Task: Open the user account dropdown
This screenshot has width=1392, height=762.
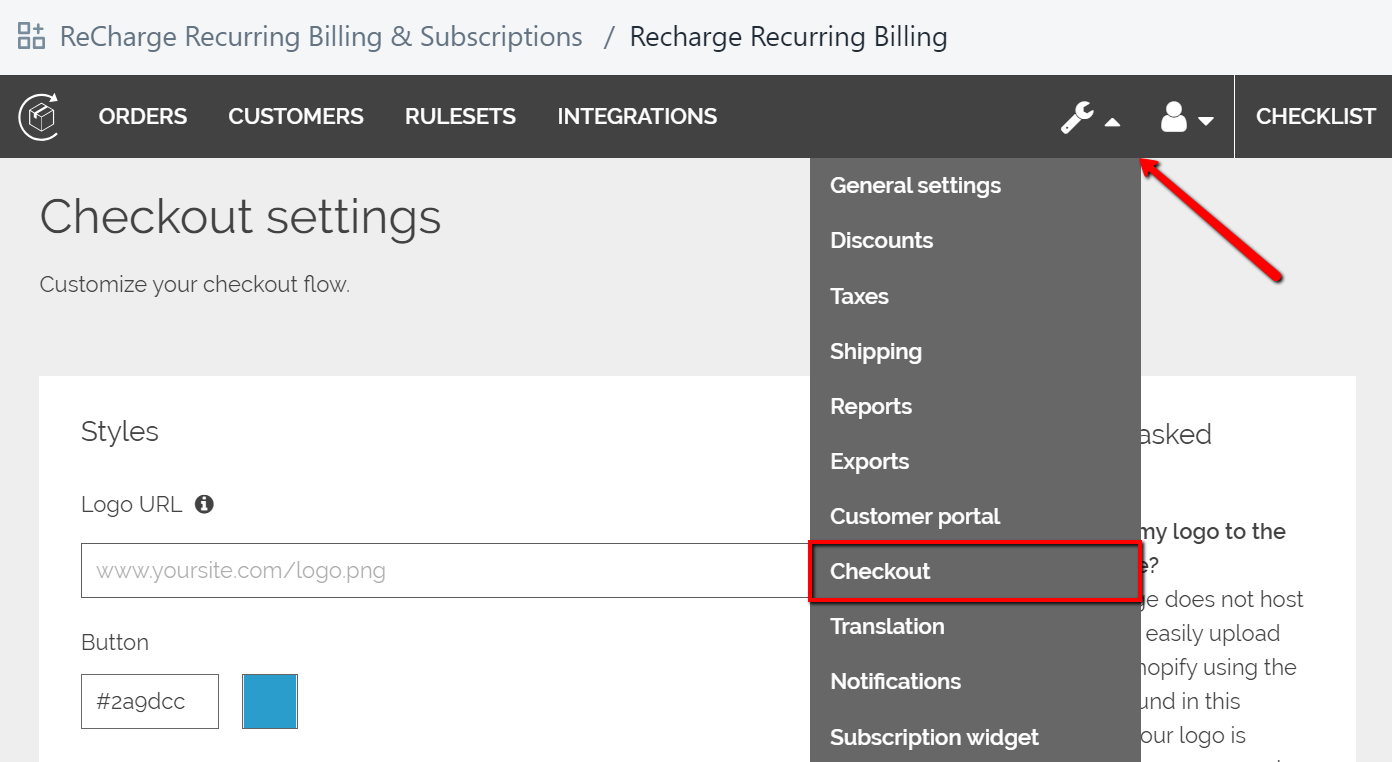Action: click(x=1186, y=118)
